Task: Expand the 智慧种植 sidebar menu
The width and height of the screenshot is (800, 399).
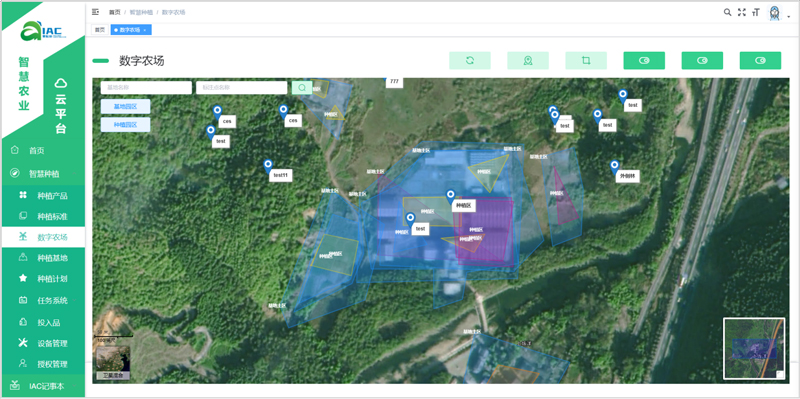Action: tap(43, 173)
